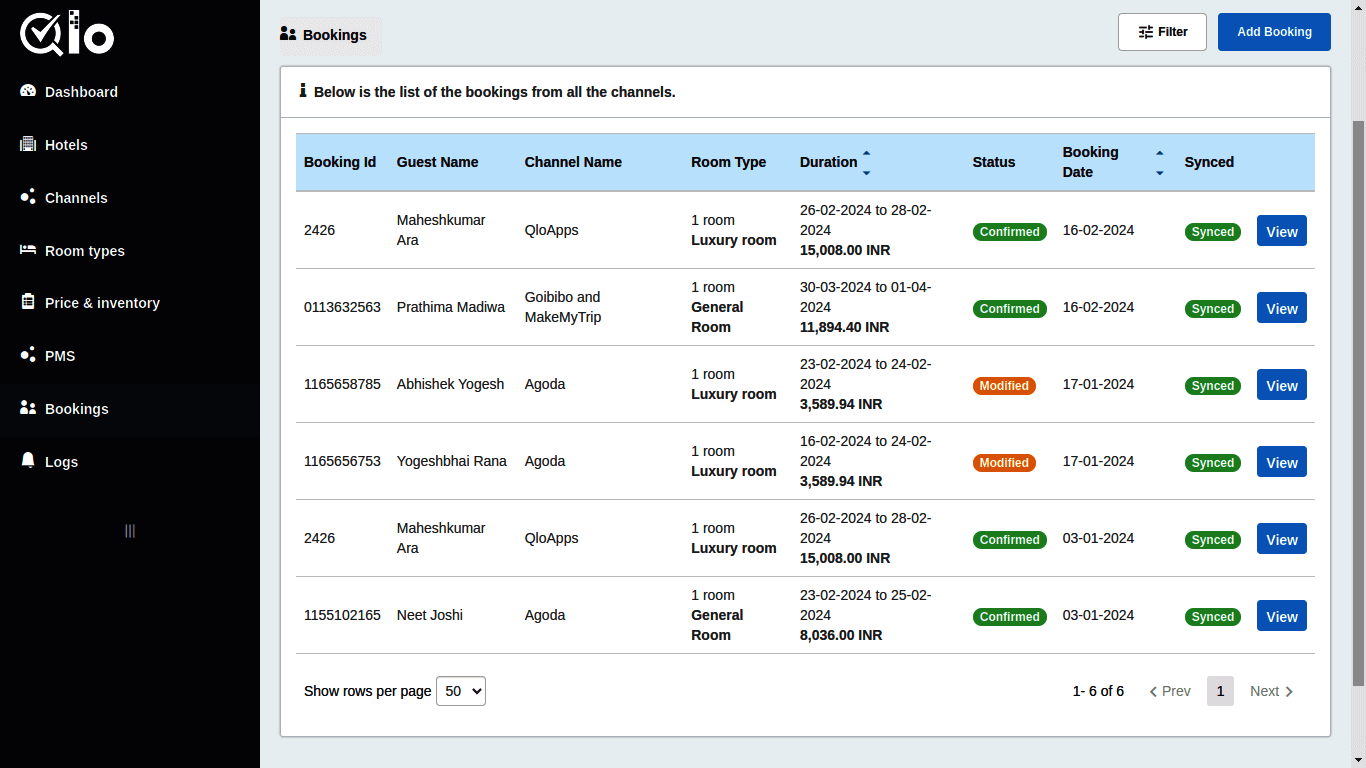
Task: Select the PMS icon in sidebar
Action: tap(26, 355)
